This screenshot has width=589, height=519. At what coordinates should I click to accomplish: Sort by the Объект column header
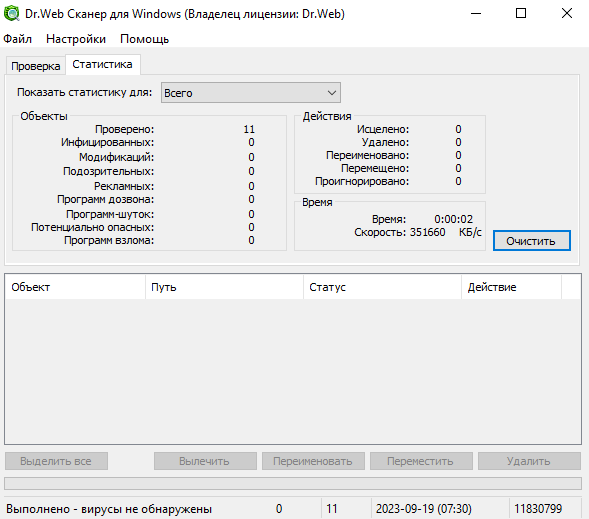coord(75,287)
